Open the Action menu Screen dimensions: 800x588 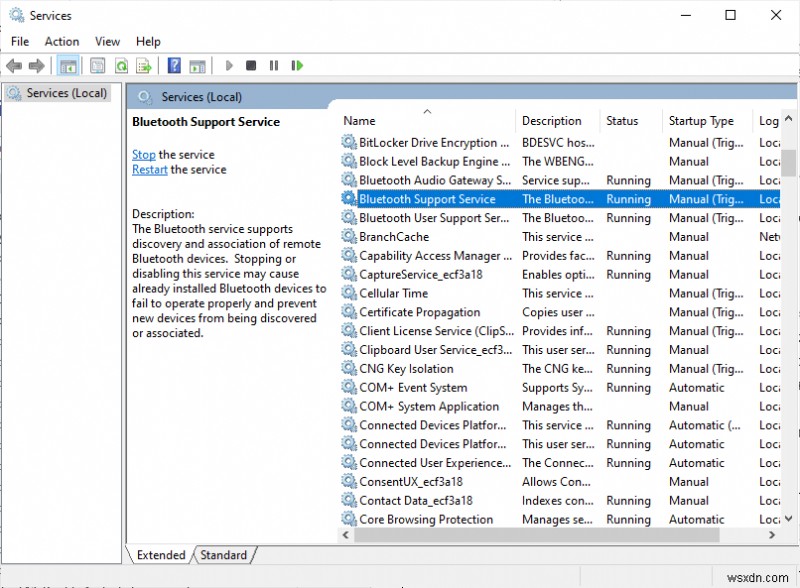click(x=61, y=41)
